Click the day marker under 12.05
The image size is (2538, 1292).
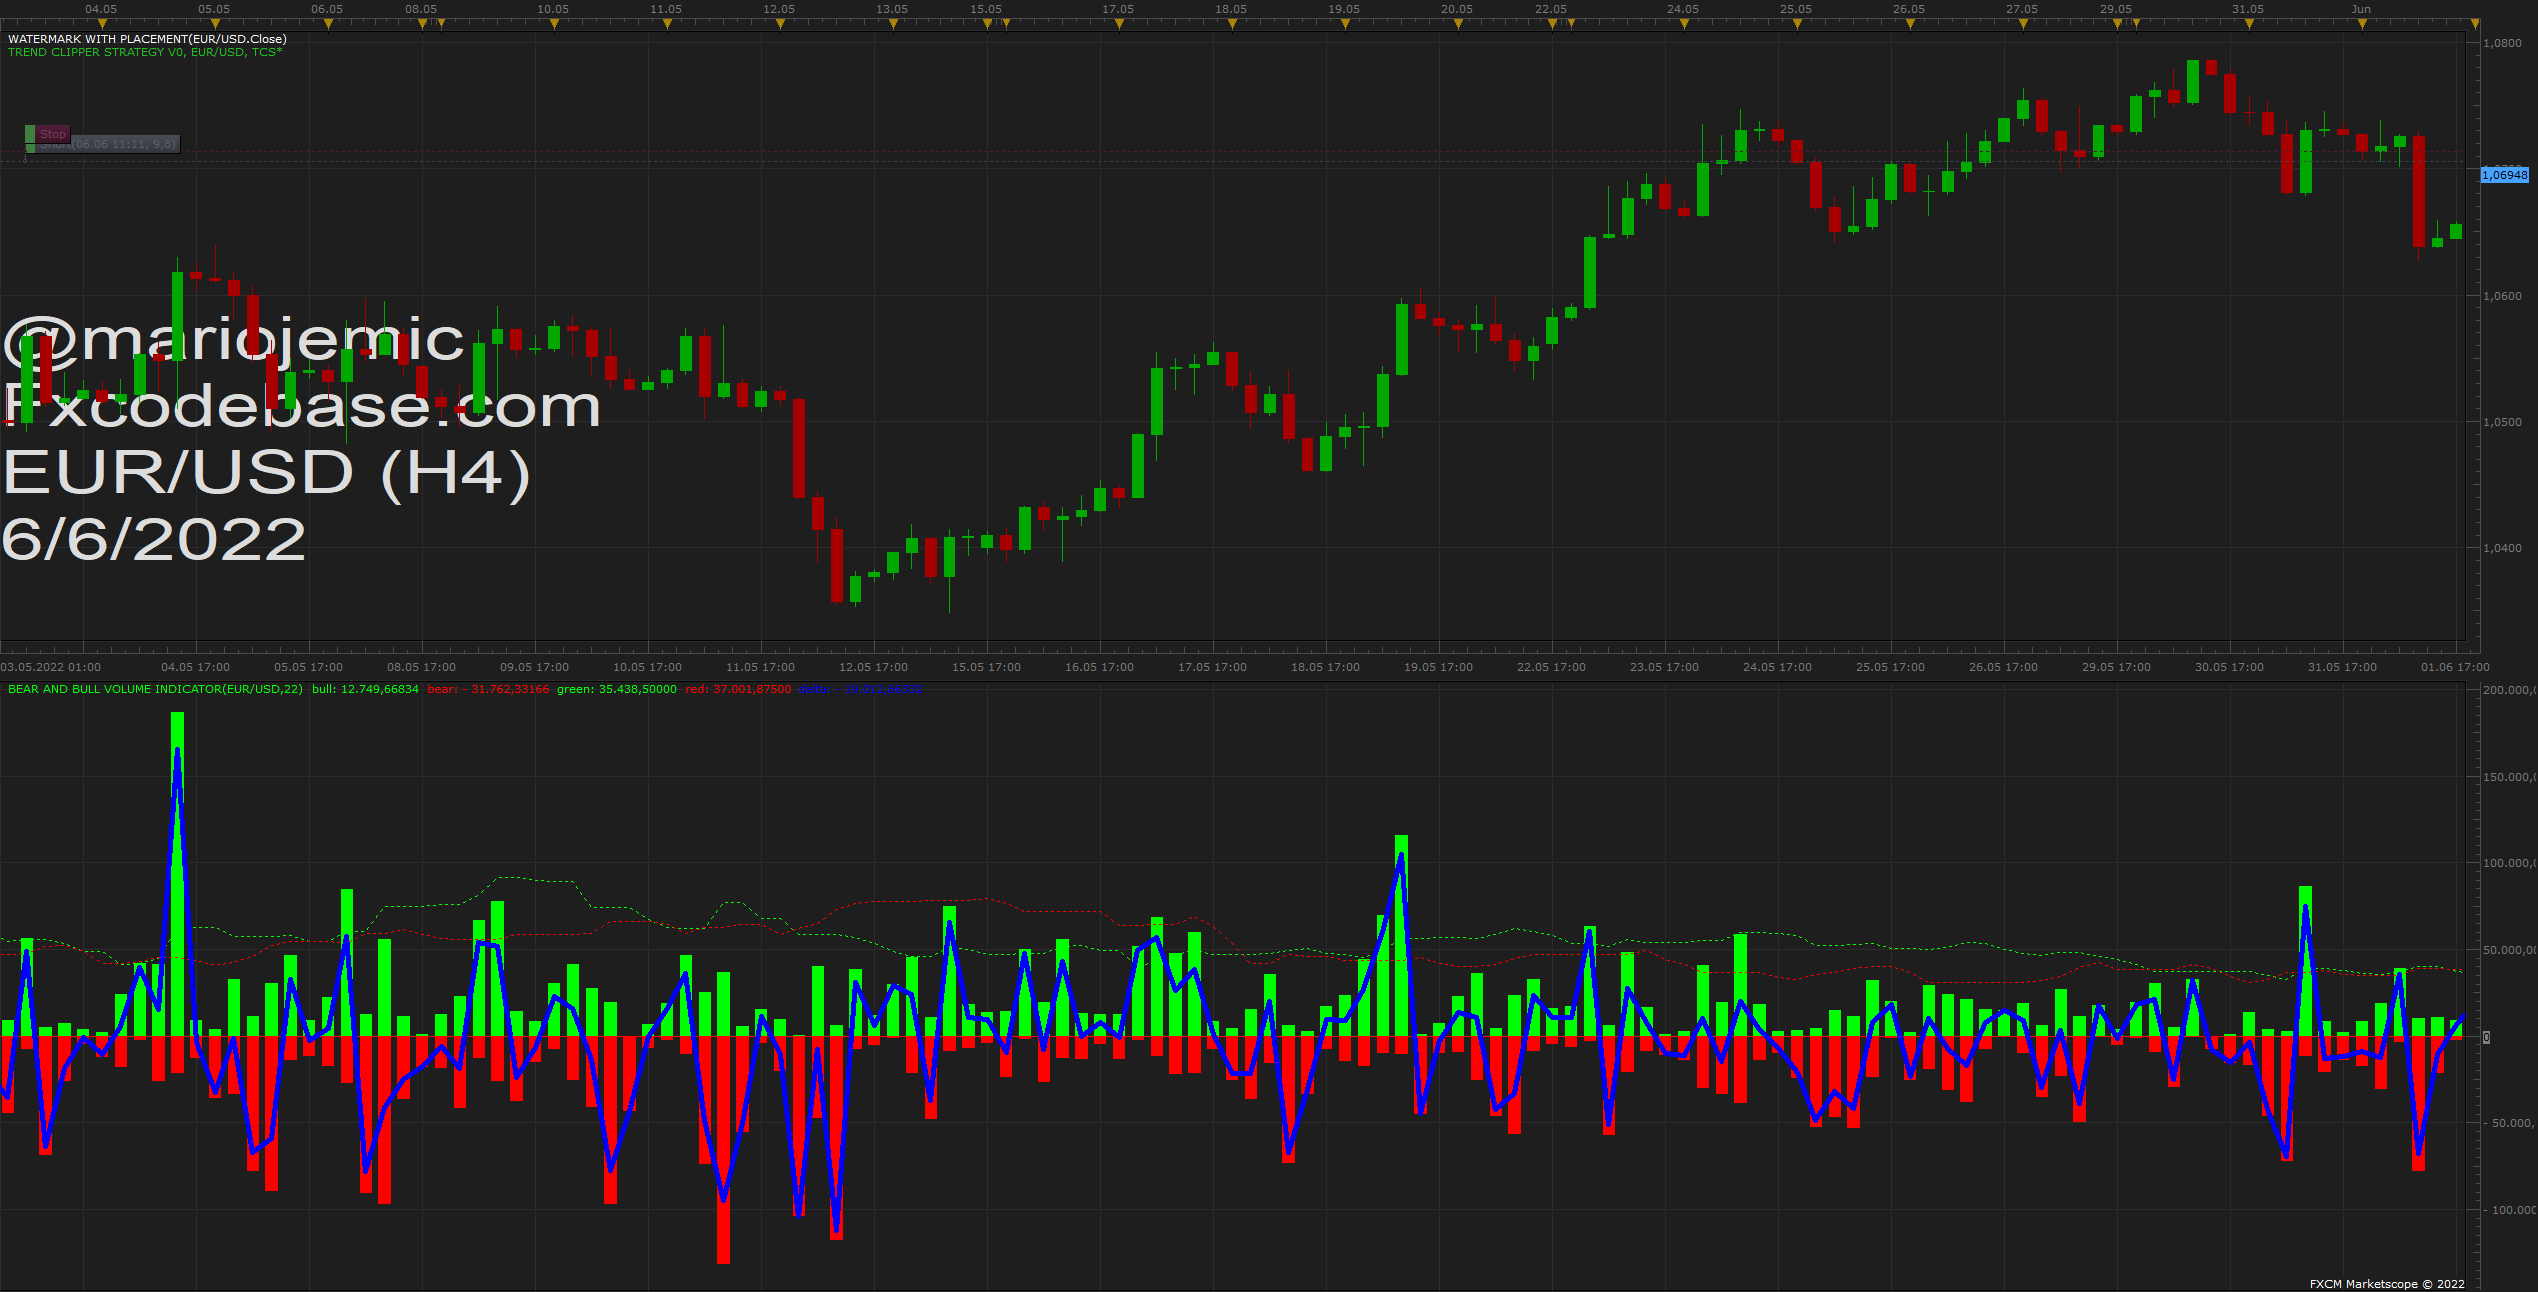tap(780, 24)
